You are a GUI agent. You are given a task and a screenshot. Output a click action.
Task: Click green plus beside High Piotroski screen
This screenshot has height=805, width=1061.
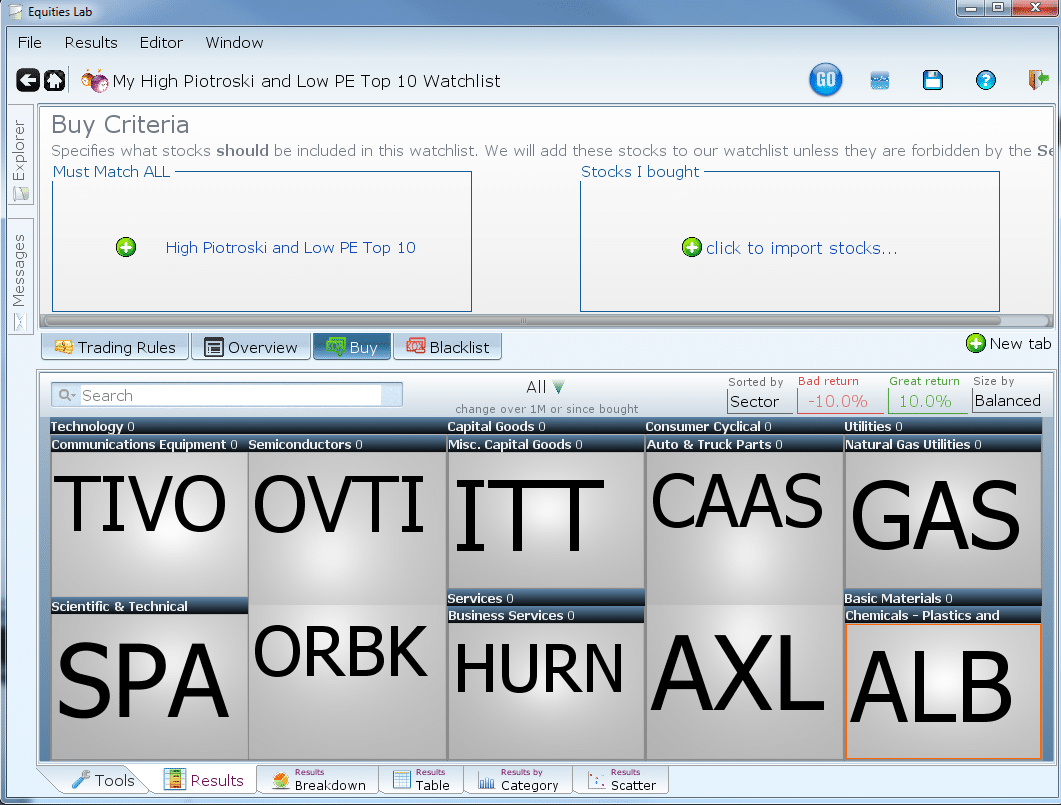tap(126, 247)
